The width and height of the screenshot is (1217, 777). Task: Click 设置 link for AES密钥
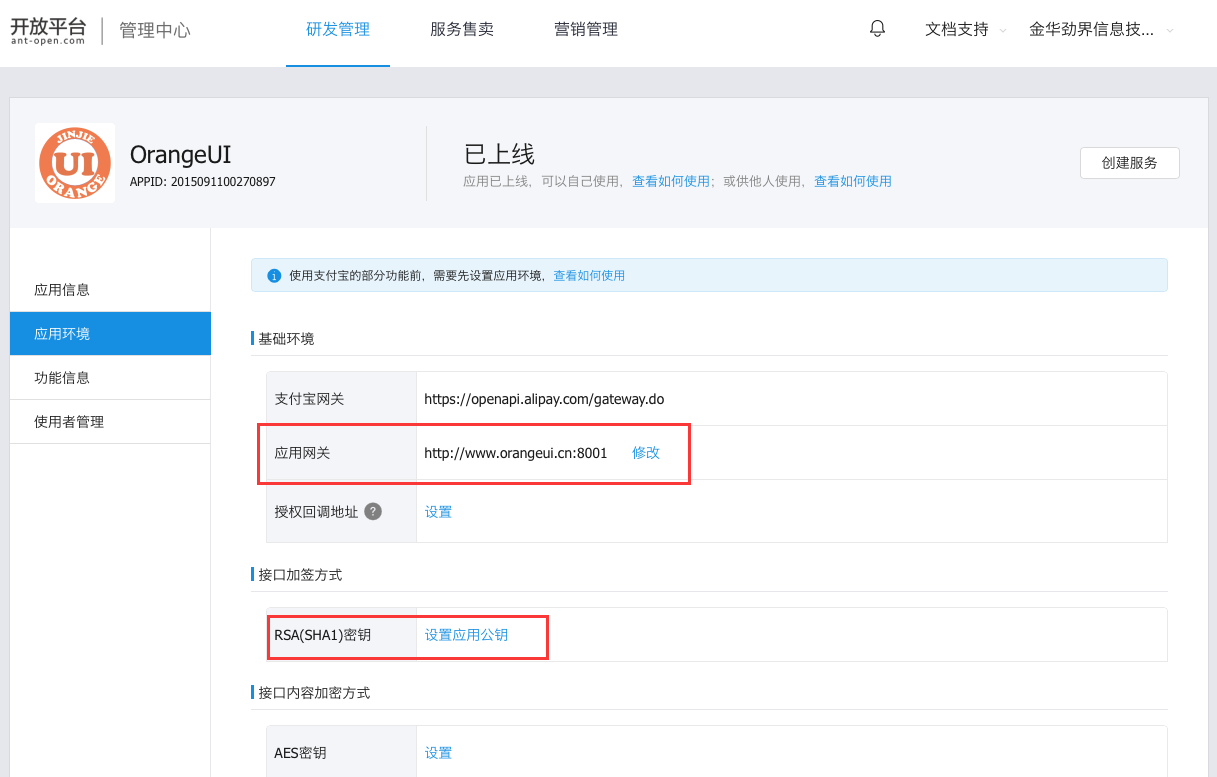tap(438, 753)
